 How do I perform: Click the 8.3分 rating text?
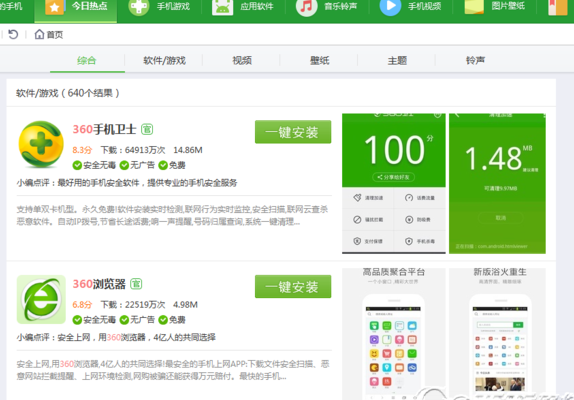(x=82, y=150)
